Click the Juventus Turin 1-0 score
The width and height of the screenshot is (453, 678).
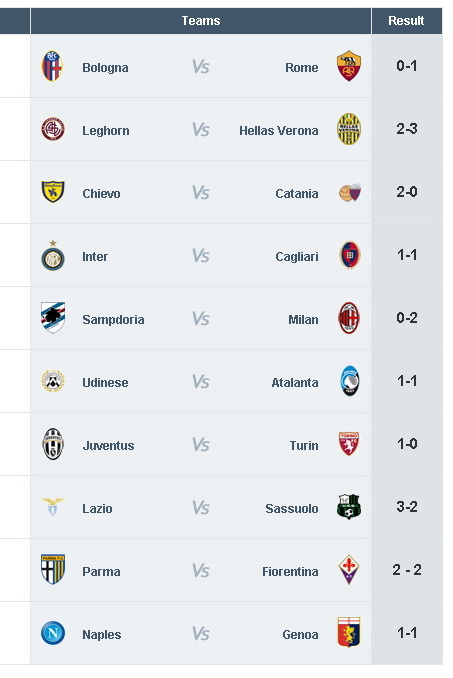[407, 444]
